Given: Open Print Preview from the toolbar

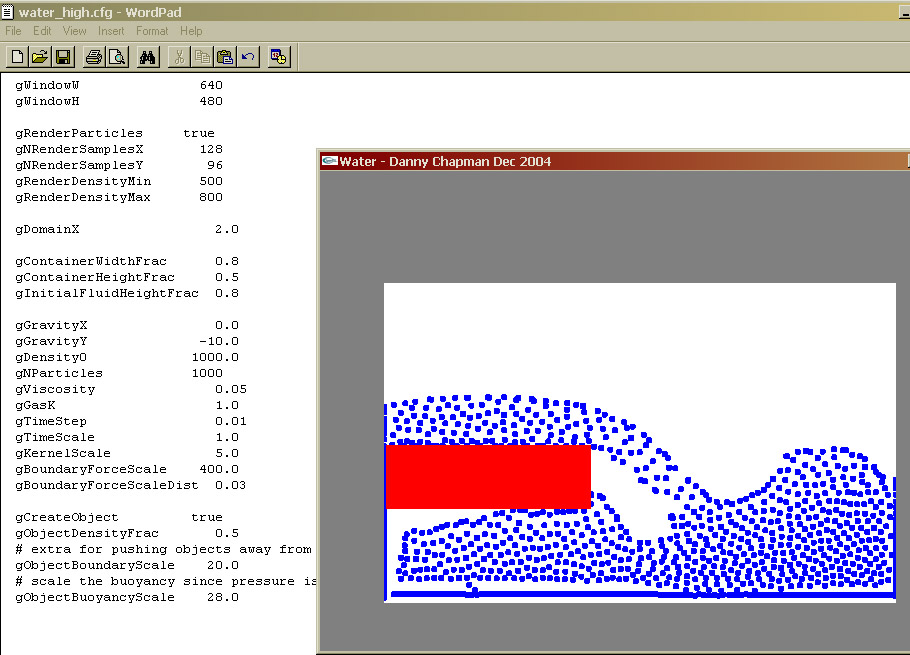Looking at the screenshot, I should pos(117,57).
